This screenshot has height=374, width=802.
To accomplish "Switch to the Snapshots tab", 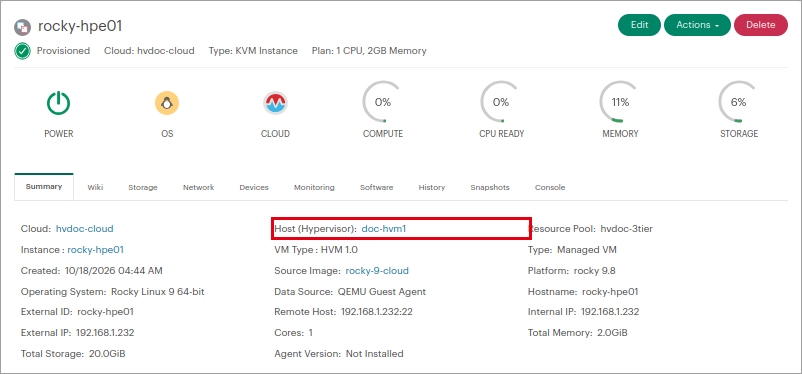I will tap(490, 187).
